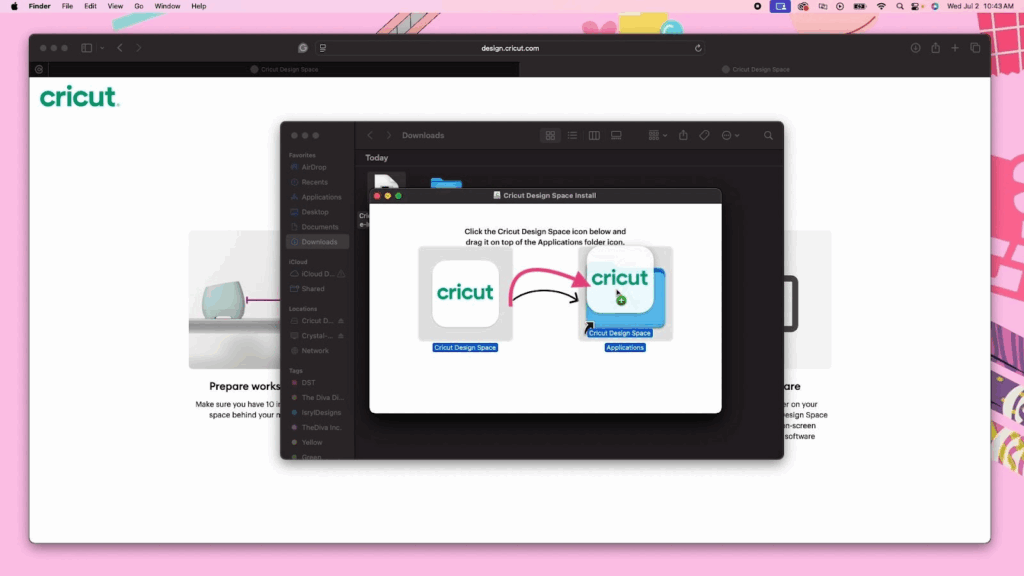
Task: Open the Finder group-by dropdown
Action: pyautogui.click(x=658, y=135)
